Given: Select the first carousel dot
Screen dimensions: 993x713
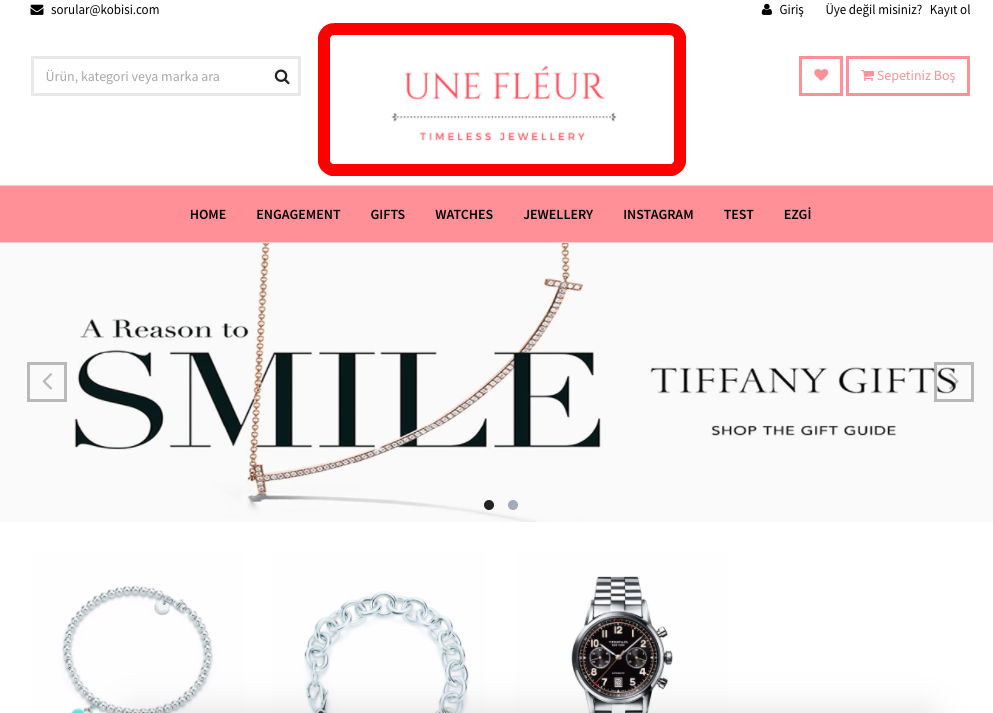Looking at the screenshot, I should (x=489, y=505).
